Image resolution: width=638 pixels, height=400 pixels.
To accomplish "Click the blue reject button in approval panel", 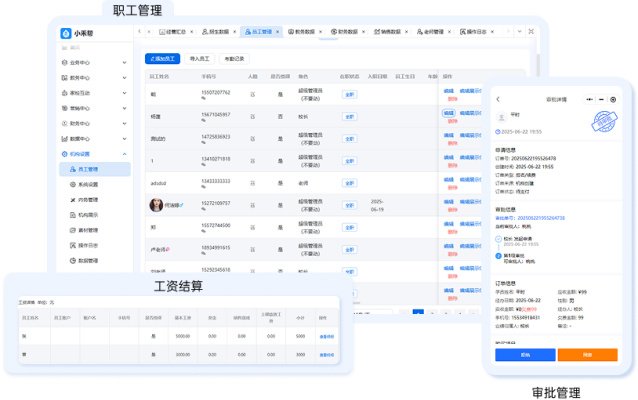I will tap(525, 355).
